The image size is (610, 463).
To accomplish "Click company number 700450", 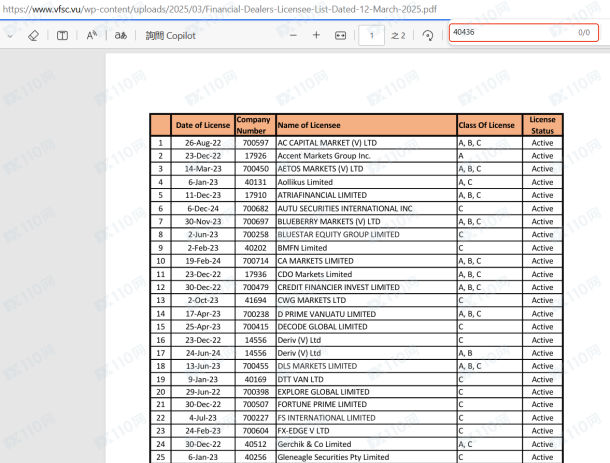I will (256, 169).
